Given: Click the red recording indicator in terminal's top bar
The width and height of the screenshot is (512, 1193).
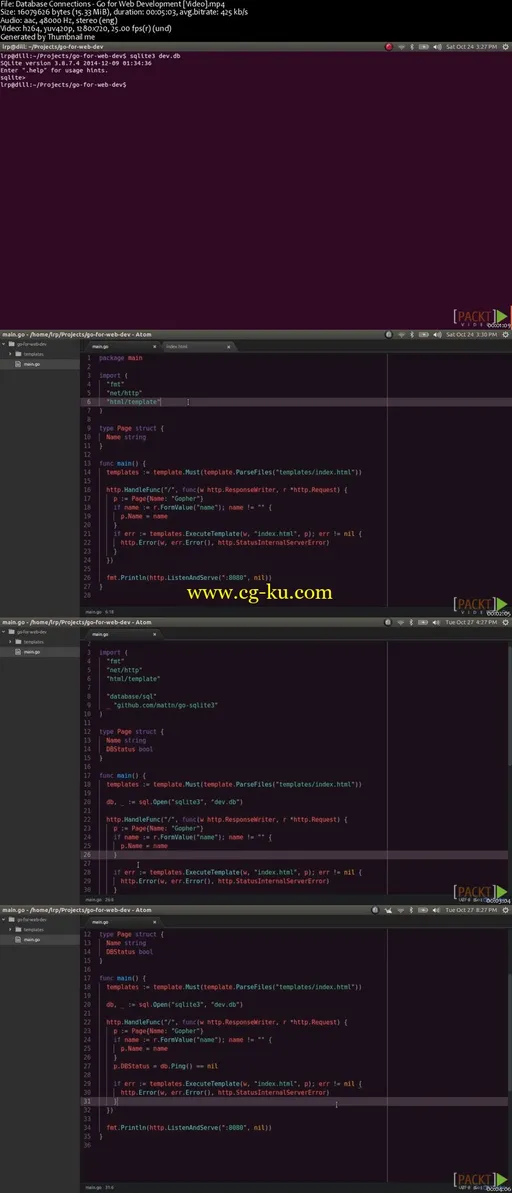Looking at the screenshot, I should tap(389, 46).
